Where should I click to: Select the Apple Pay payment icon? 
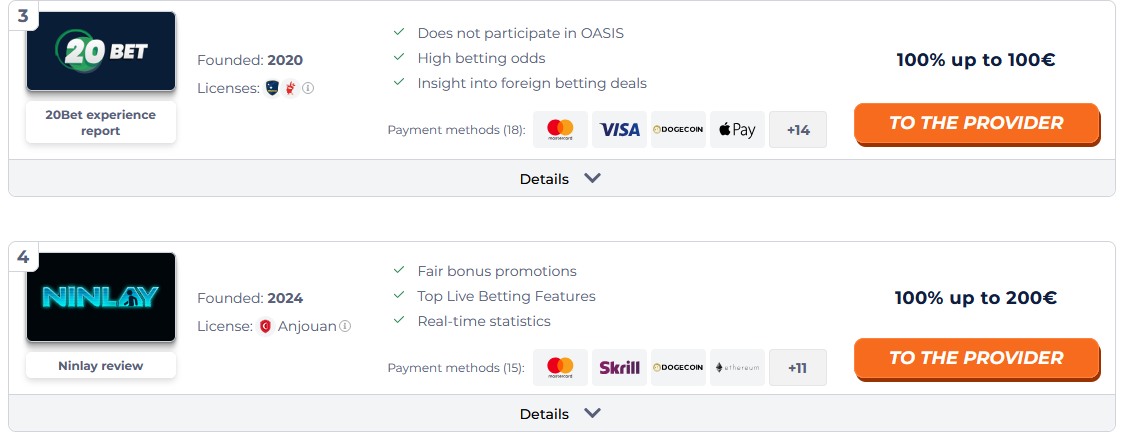pos(737,130)
